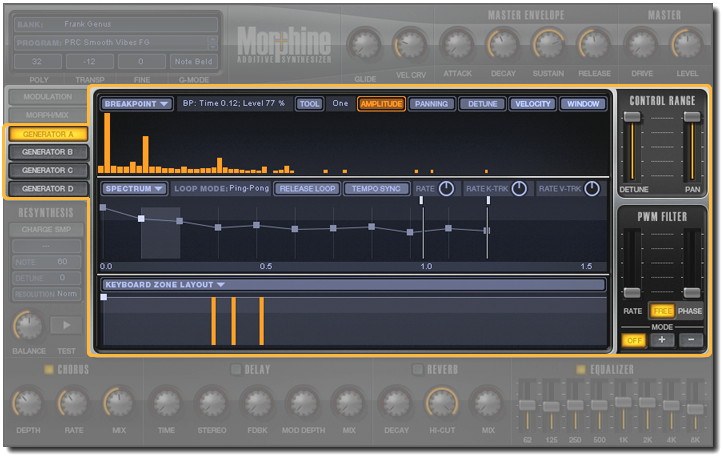Click the Glide knob

tap(364, 44)
